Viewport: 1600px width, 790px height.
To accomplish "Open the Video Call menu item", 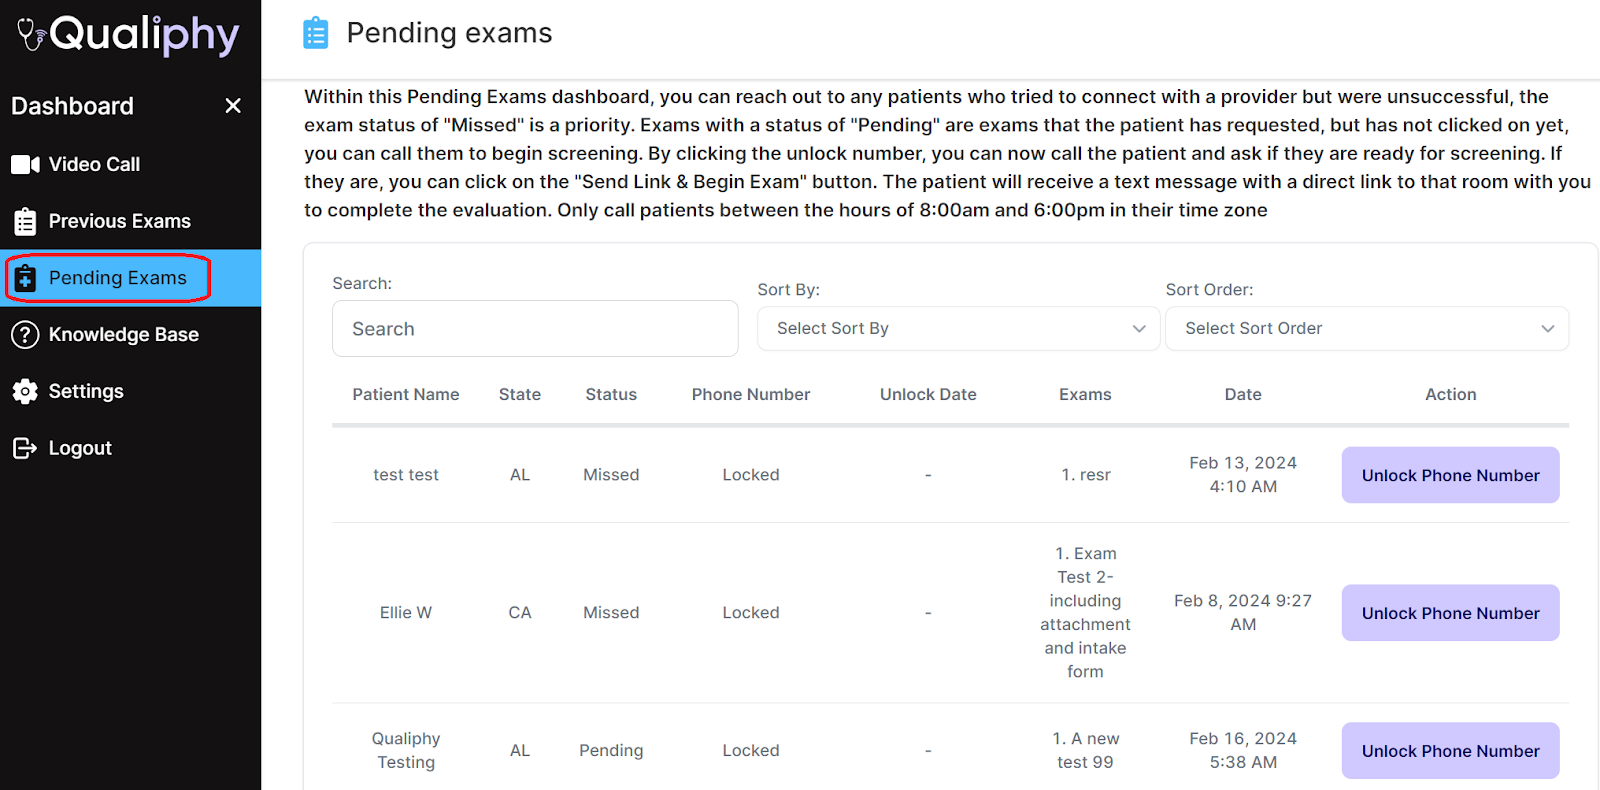I will click(x=94, y=165).
